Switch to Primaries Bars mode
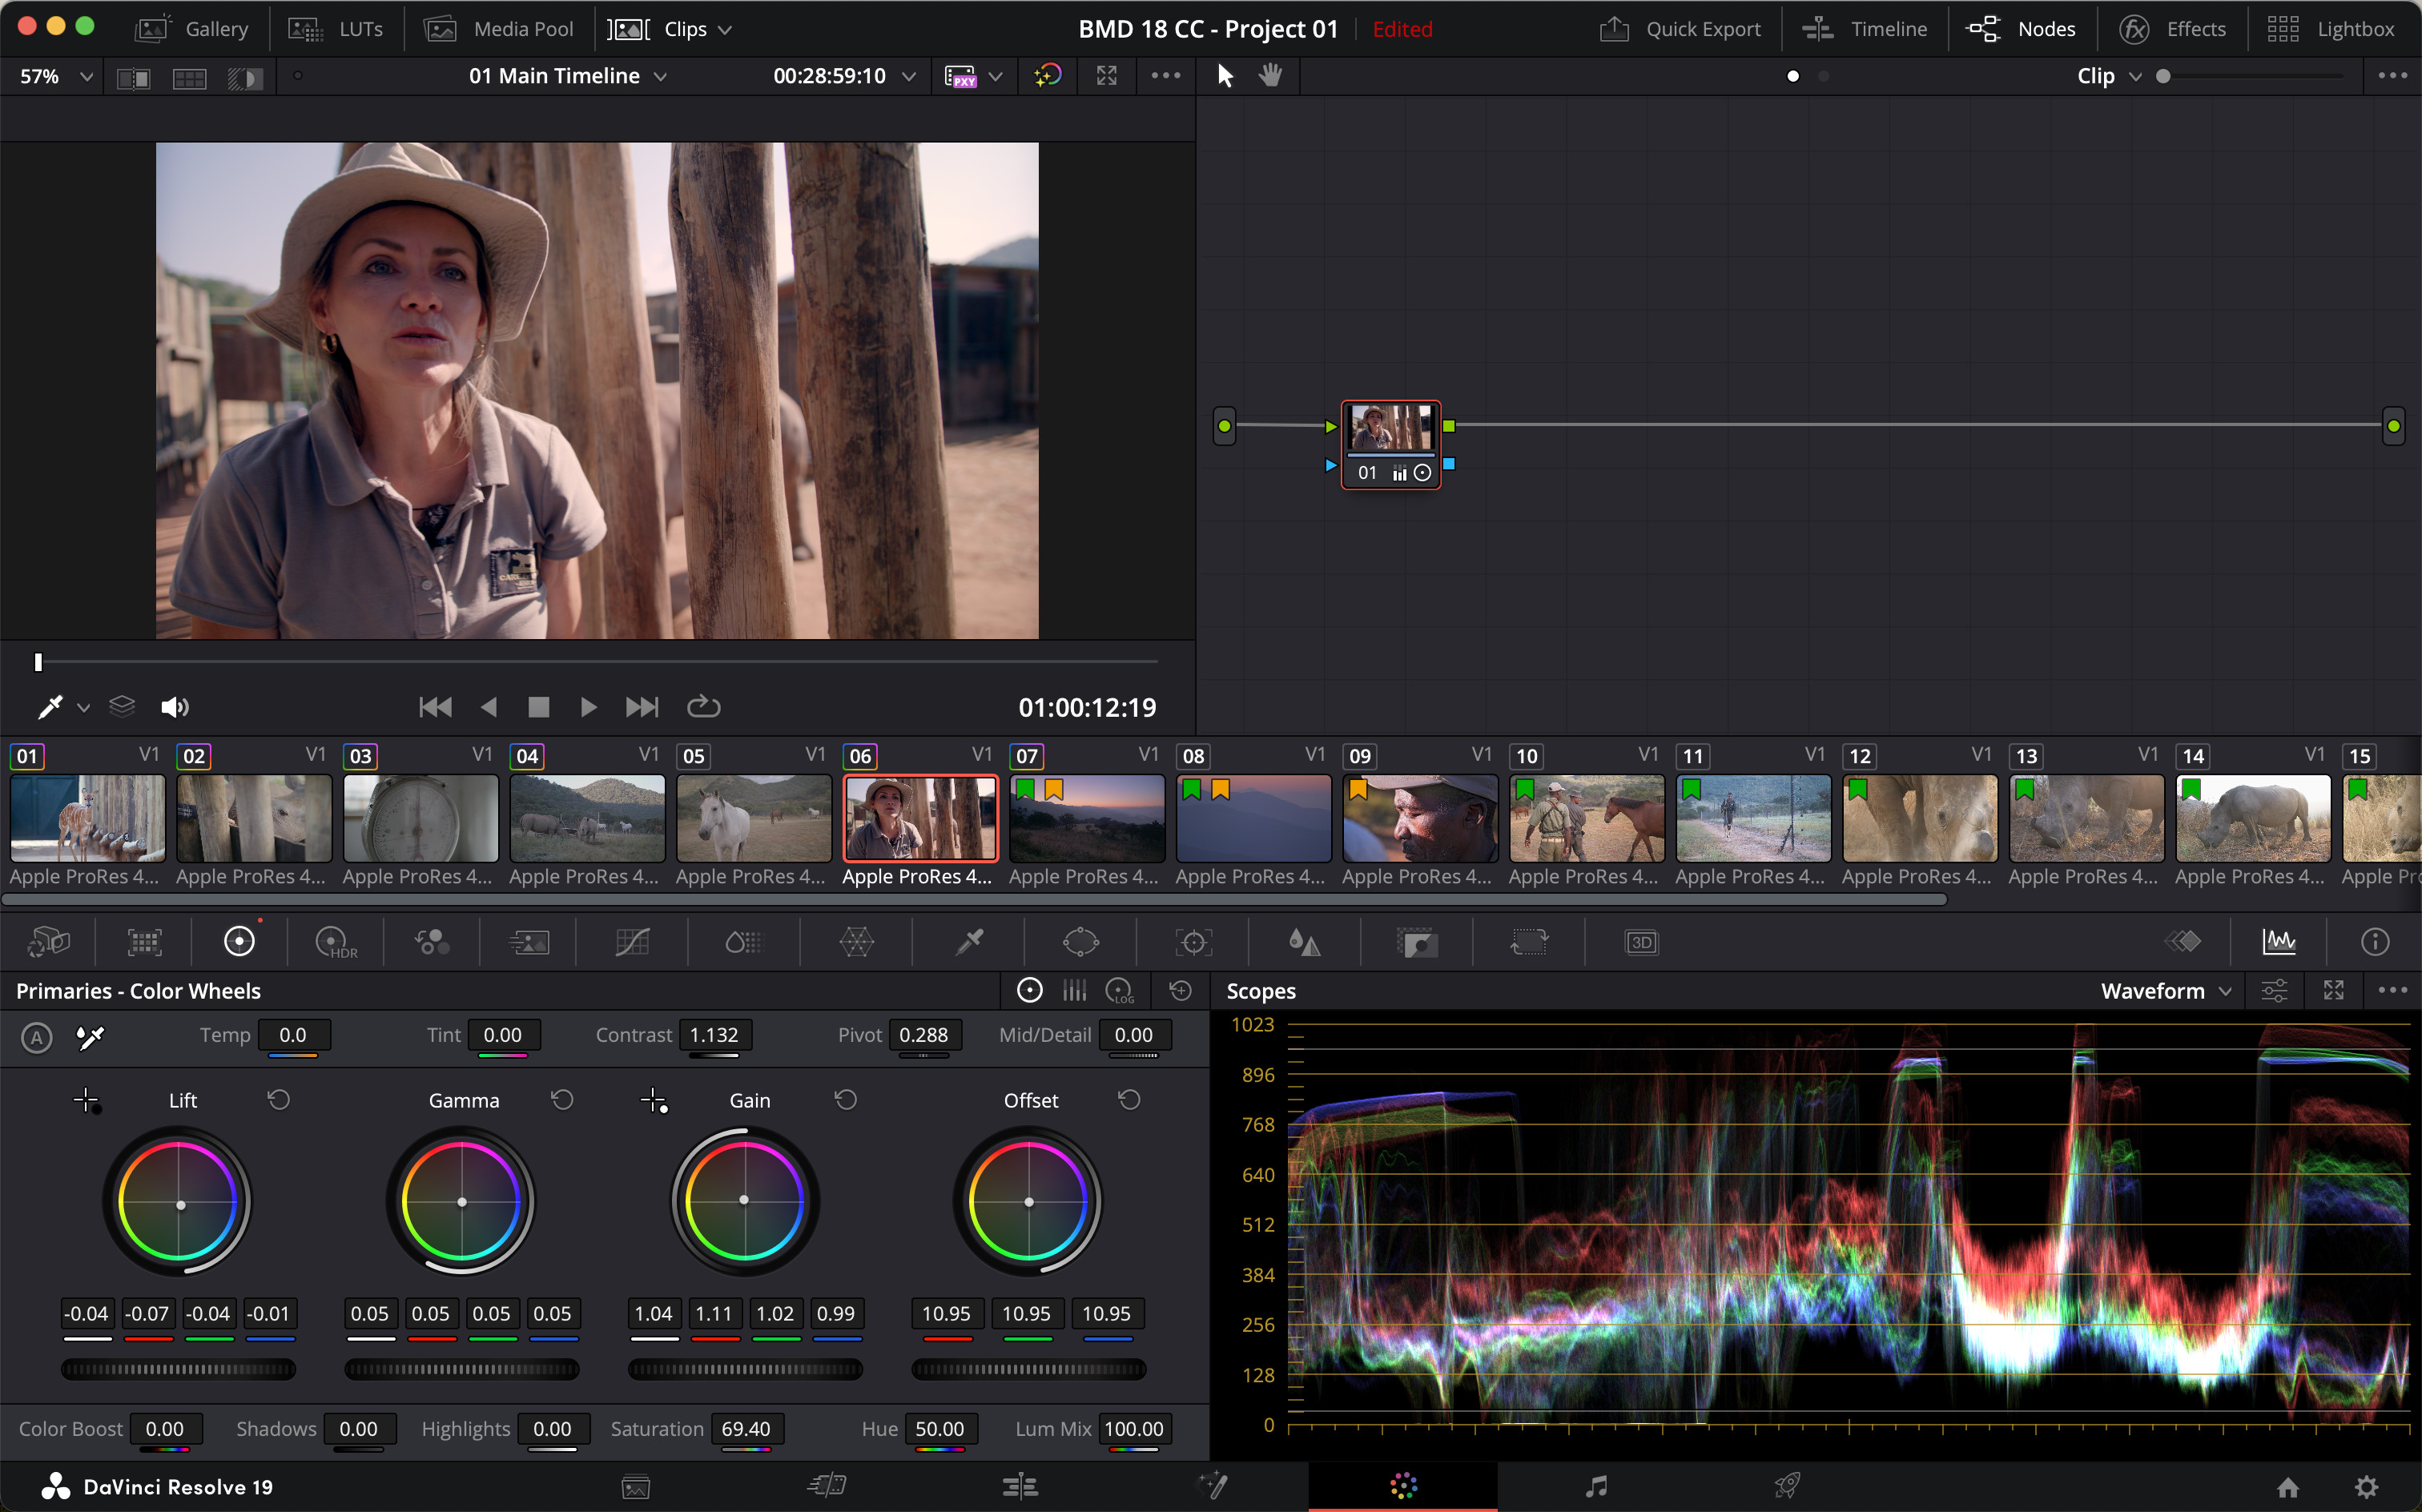 pyautogui.click(x=1075, y=991)
